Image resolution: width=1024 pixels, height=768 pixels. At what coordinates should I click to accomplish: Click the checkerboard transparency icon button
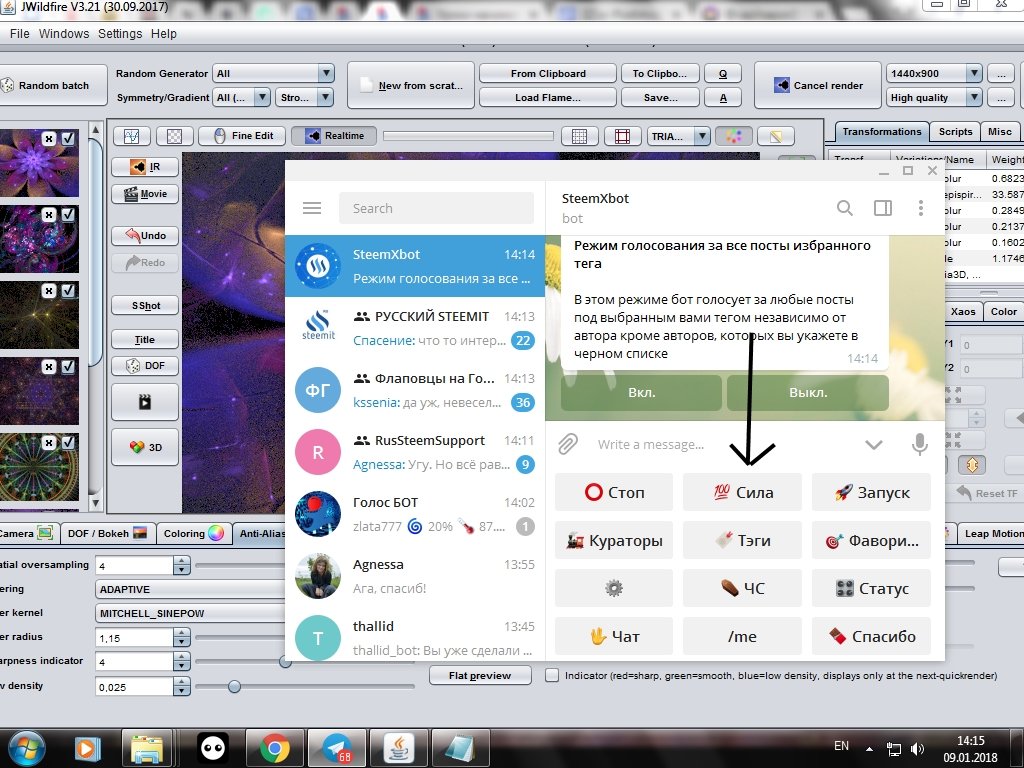(x=174, y=136)
